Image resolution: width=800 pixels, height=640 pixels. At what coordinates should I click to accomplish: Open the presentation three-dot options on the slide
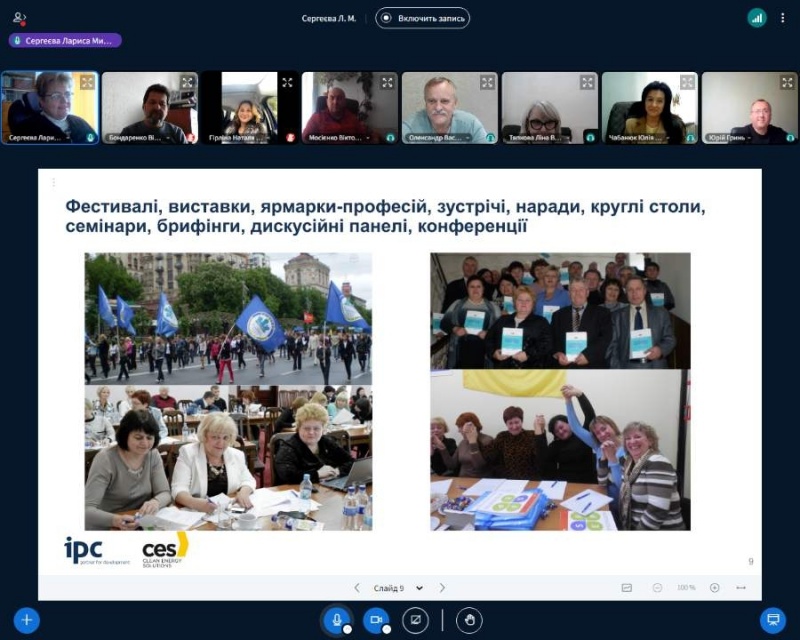(53, 183)
